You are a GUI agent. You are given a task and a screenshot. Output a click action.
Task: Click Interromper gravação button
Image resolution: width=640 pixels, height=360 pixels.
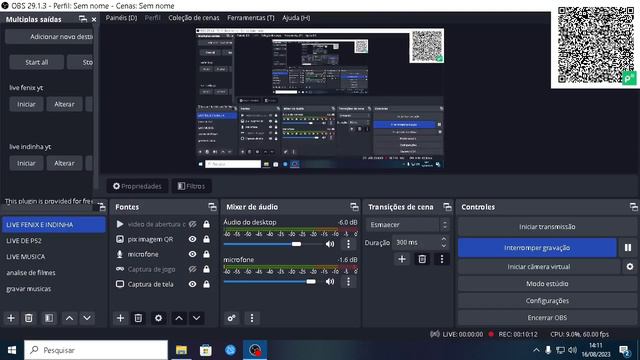click(537, 248)
